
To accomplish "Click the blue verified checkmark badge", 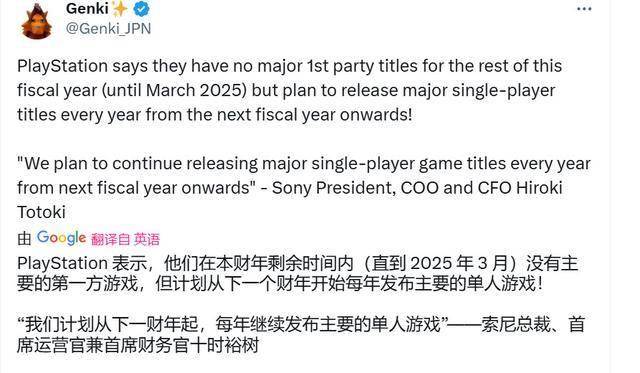I will (142, 9).
